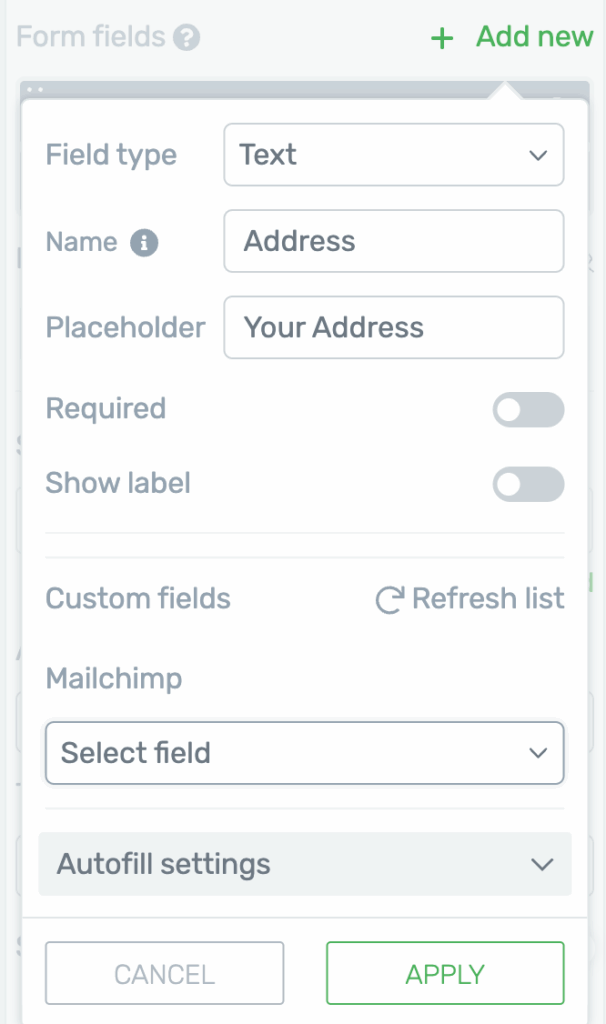Click the Refresh list link text
The image size is (606, 1024).
point(488,599)
